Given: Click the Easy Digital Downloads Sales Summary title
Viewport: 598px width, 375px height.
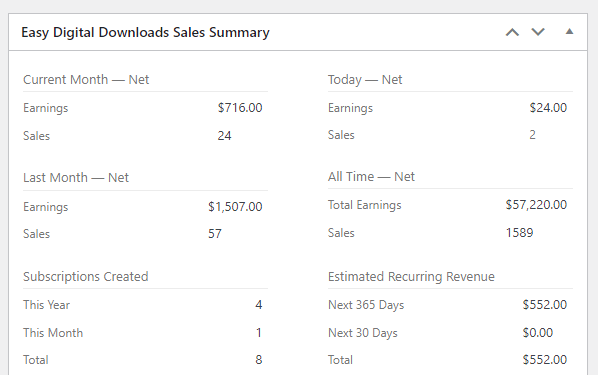Looking at the screenshot, I should click(145, 32).
